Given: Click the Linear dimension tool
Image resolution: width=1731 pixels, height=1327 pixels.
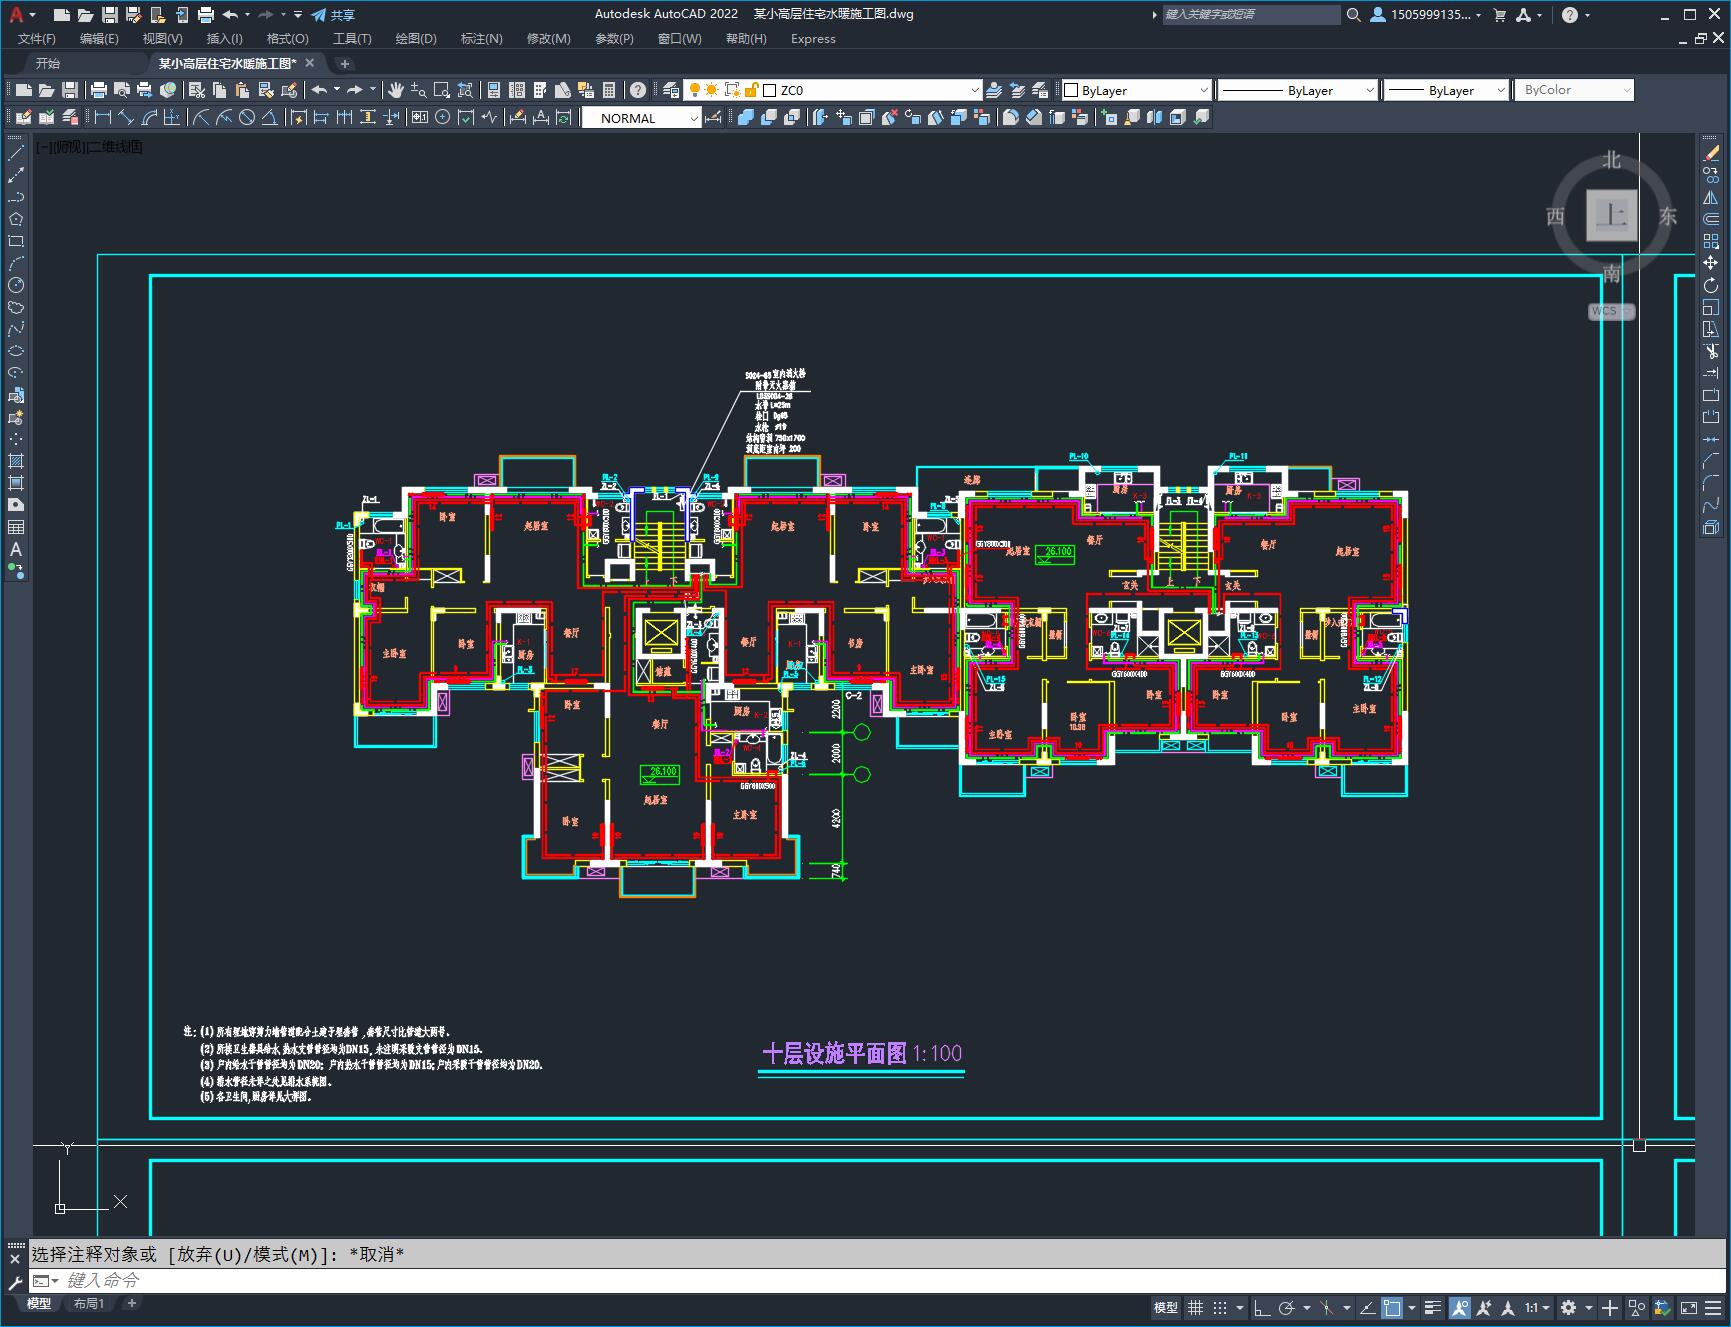Looking at the screenshot, I should point(103,117).
